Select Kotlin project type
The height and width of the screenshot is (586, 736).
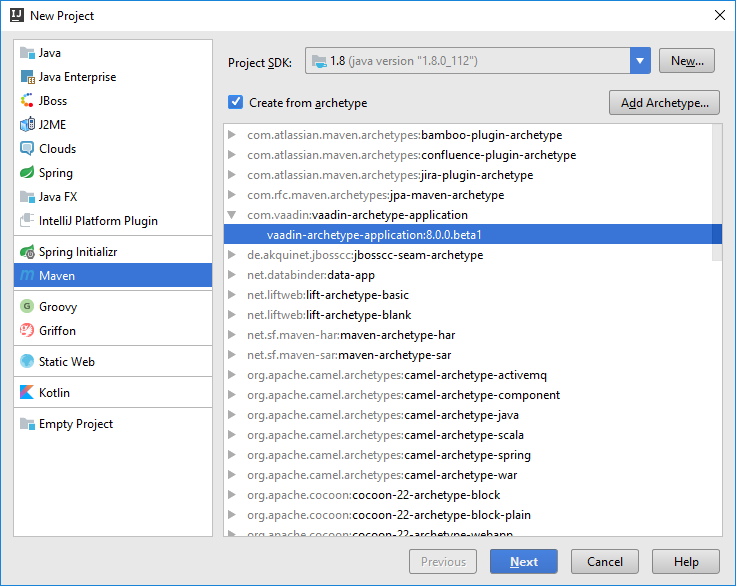coord(113,393)
